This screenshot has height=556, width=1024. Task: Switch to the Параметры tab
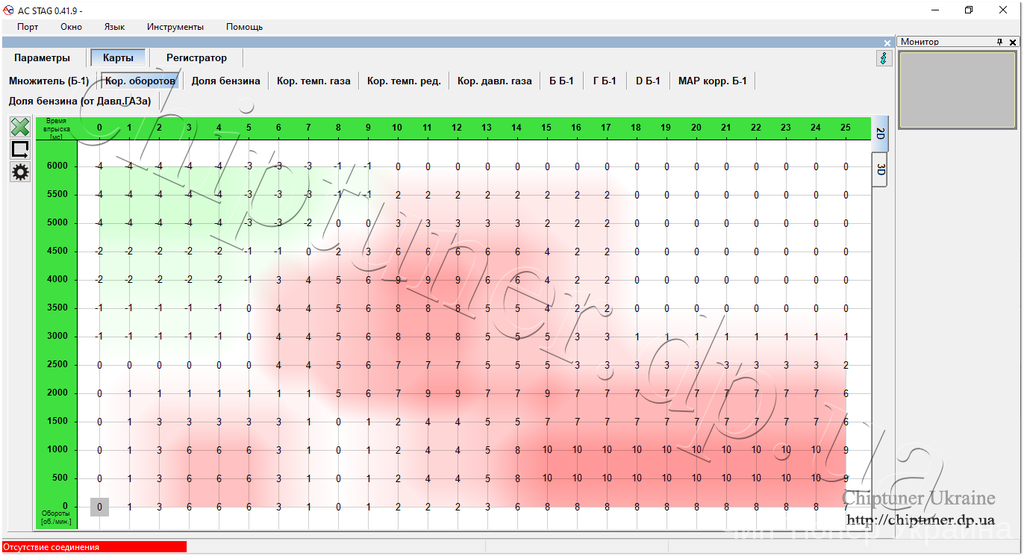42,58
